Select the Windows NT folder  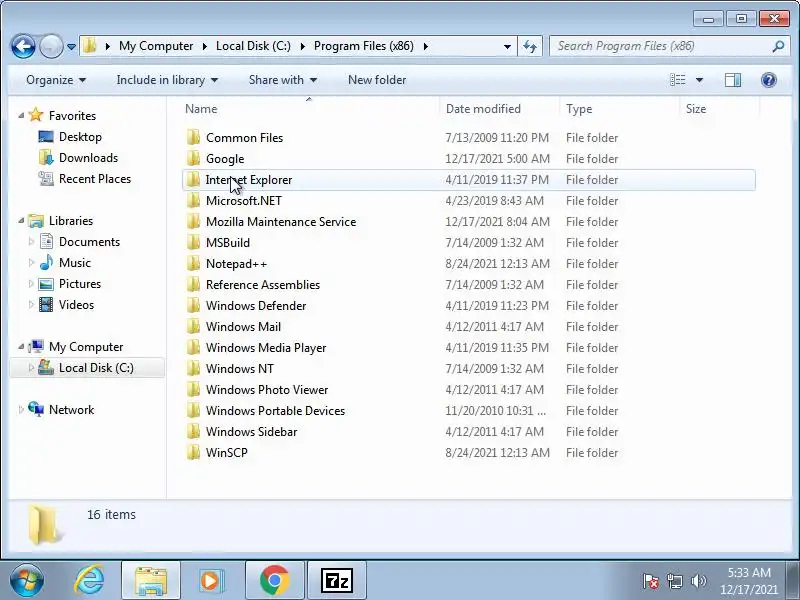click(x=468, y=368)
